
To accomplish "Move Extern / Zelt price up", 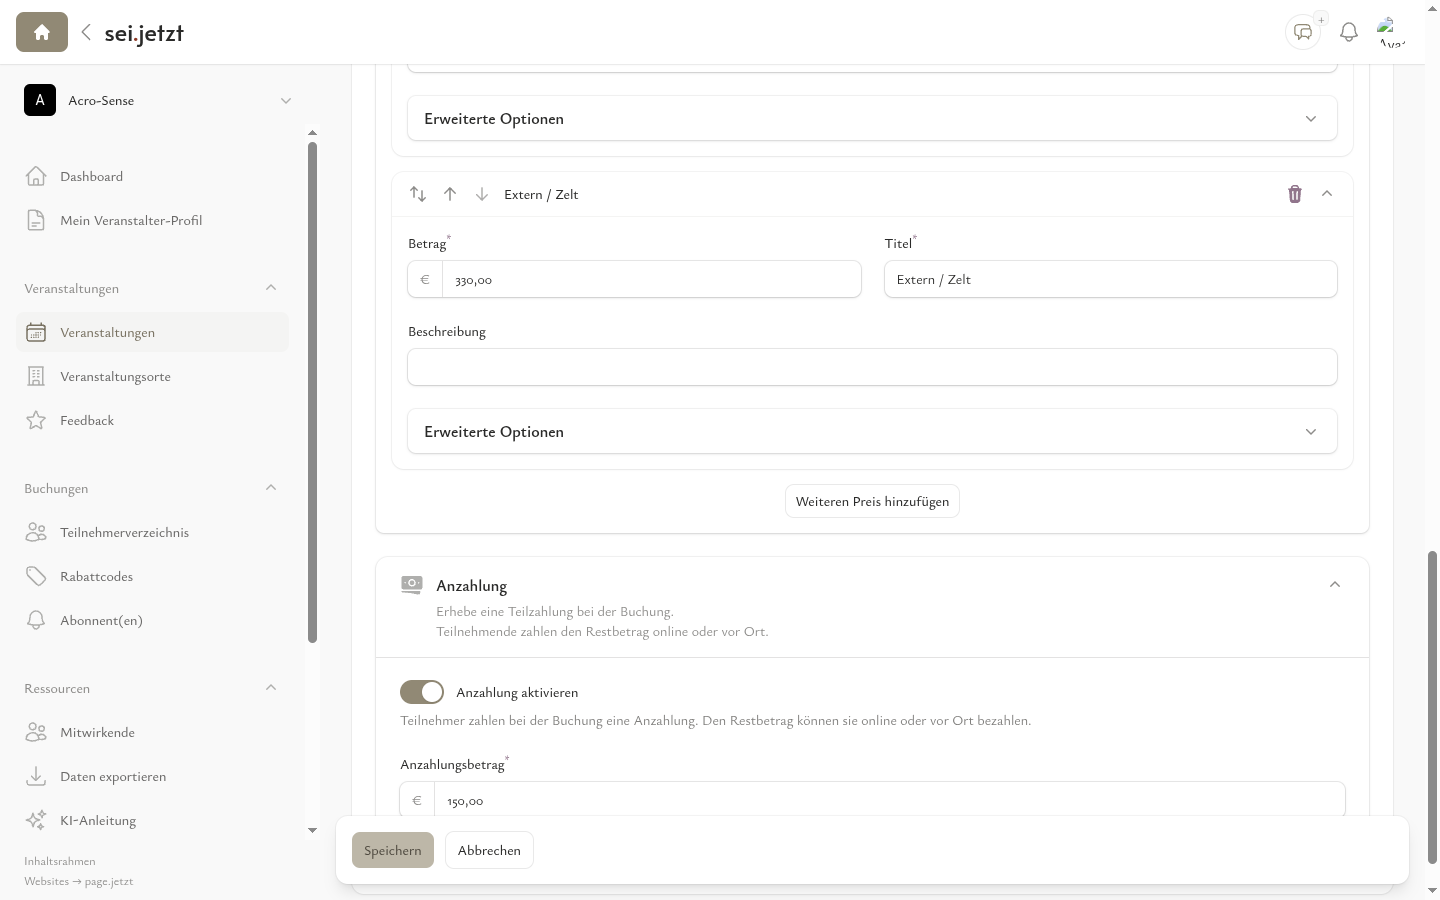I will (450, 194).
